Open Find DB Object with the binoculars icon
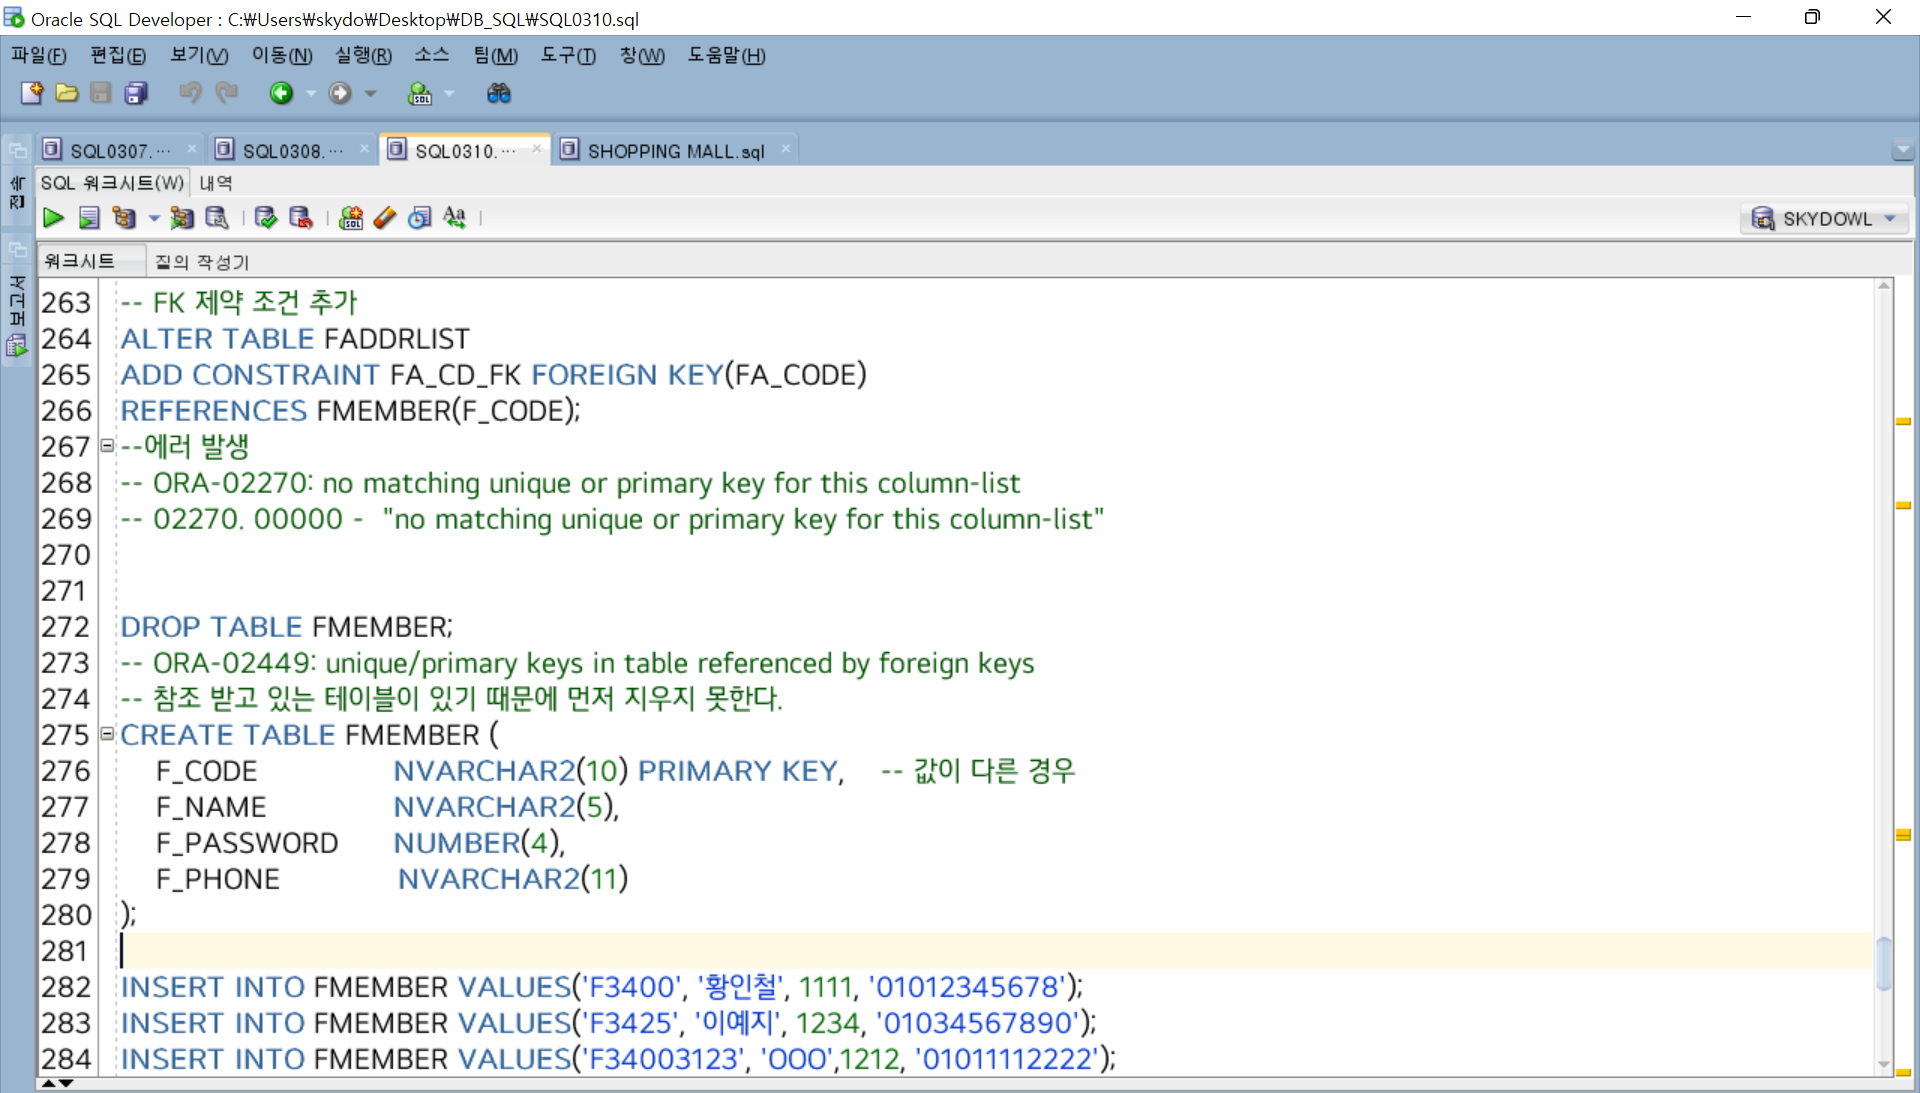 498,93
